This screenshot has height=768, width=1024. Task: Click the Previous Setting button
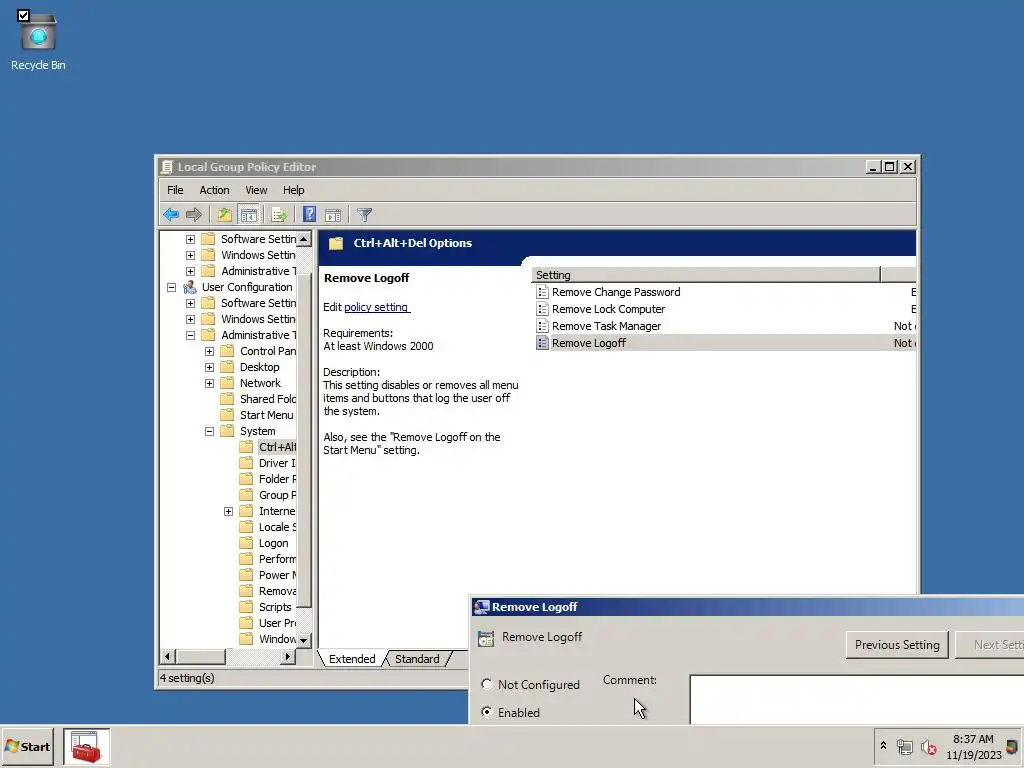897,645
